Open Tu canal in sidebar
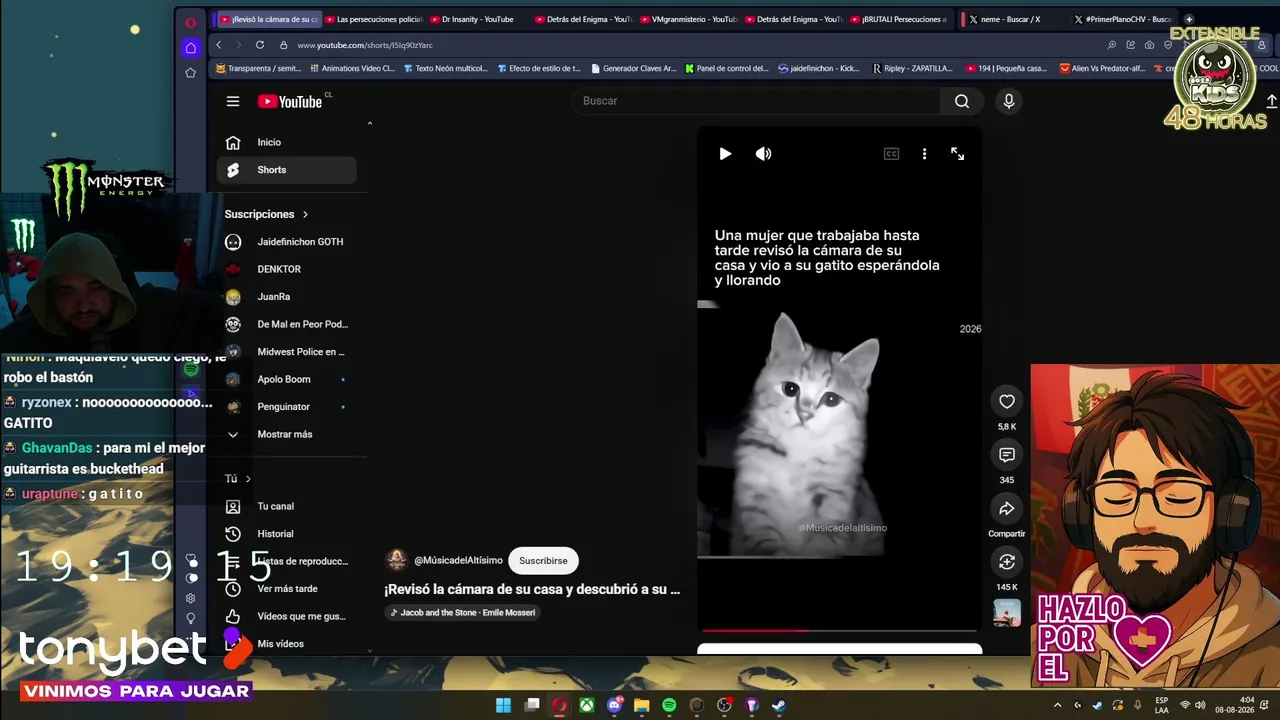Image resolution: width=1280 pixels, height=720 pixels. (x=286, y=506)
